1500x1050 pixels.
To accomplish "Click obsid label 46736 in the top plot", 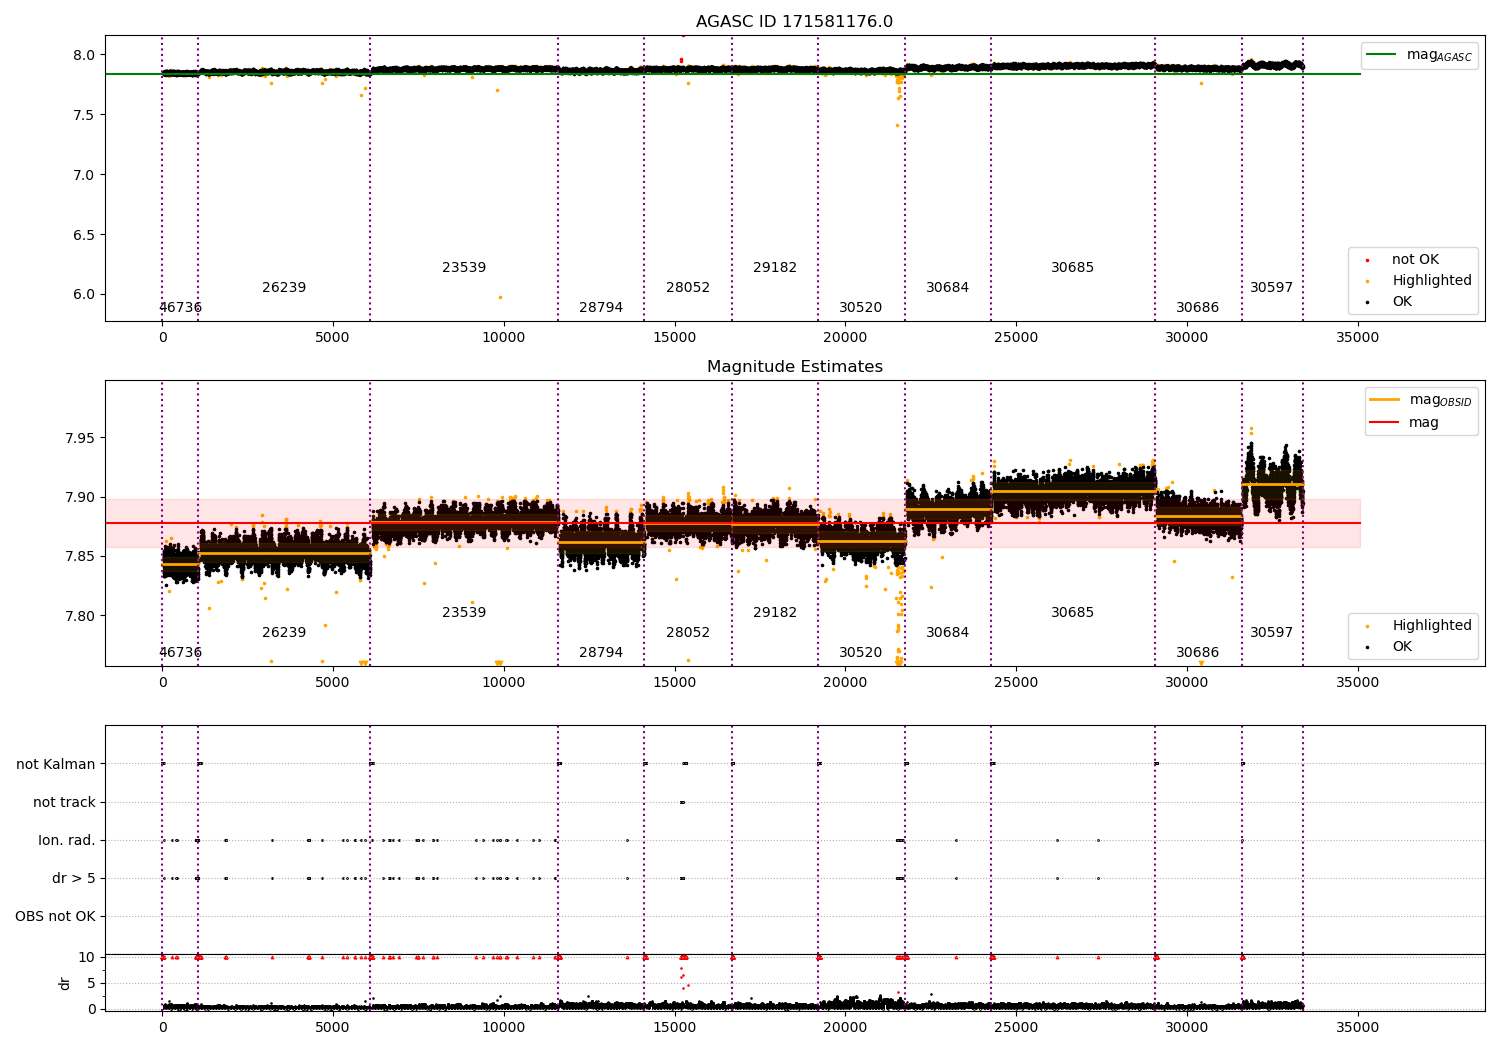I will [180, 308].
